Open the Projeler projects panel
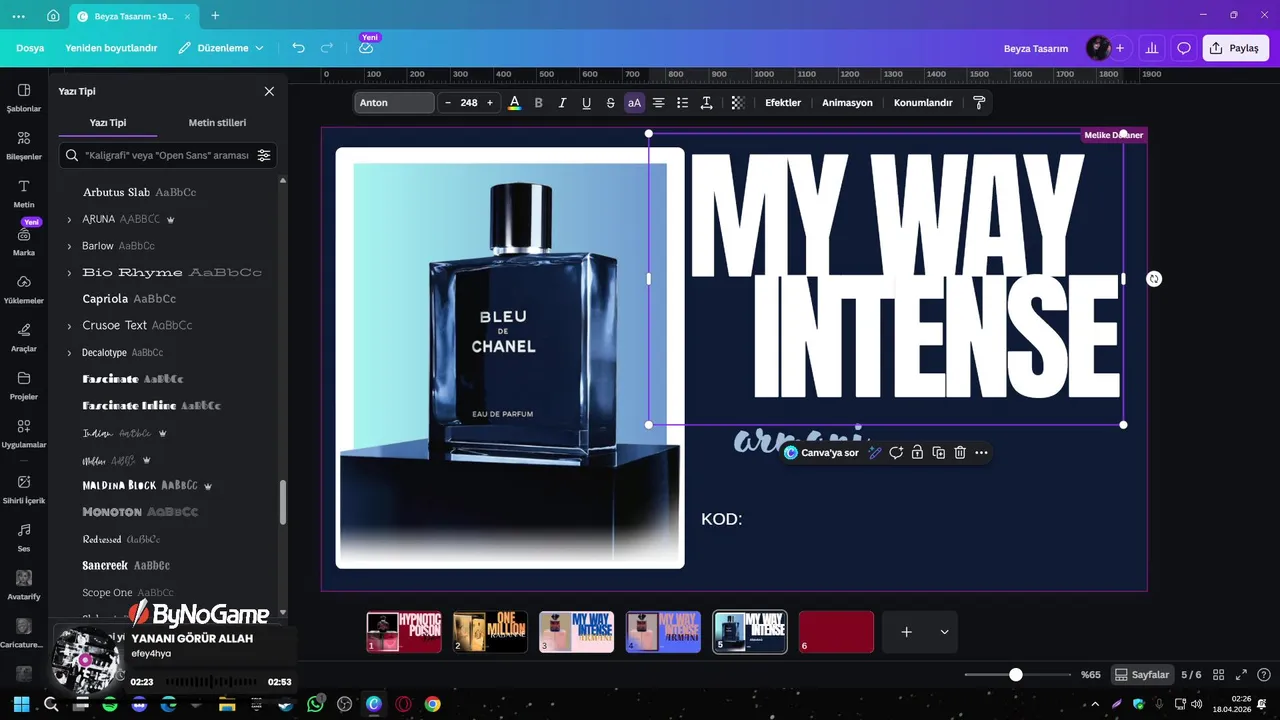The height and width of the screenshot is (720, 1280). [x=24, y=385]
